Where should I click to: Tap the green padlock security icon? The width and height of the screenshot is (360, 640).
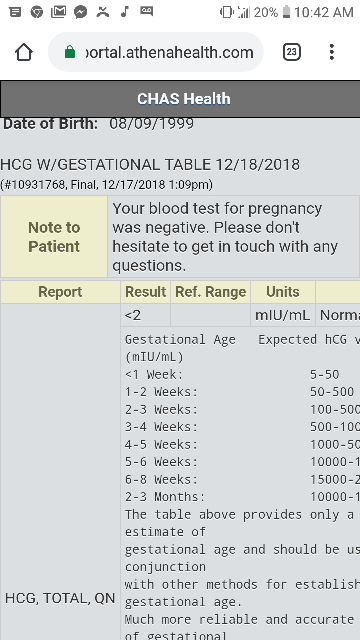click(70, 52)
